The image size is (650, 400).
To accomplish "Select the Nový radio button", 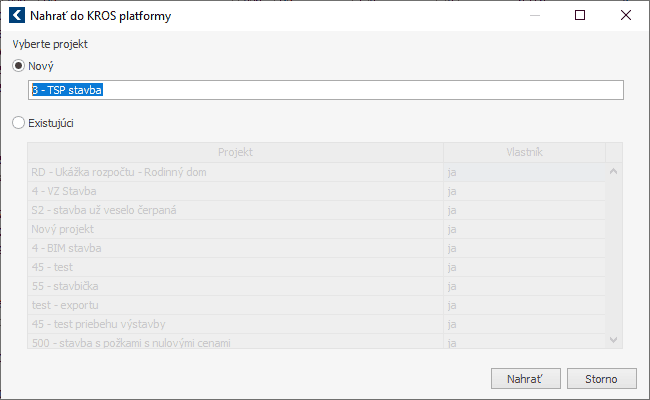I will pyautogui.click(x=18, y=65).
